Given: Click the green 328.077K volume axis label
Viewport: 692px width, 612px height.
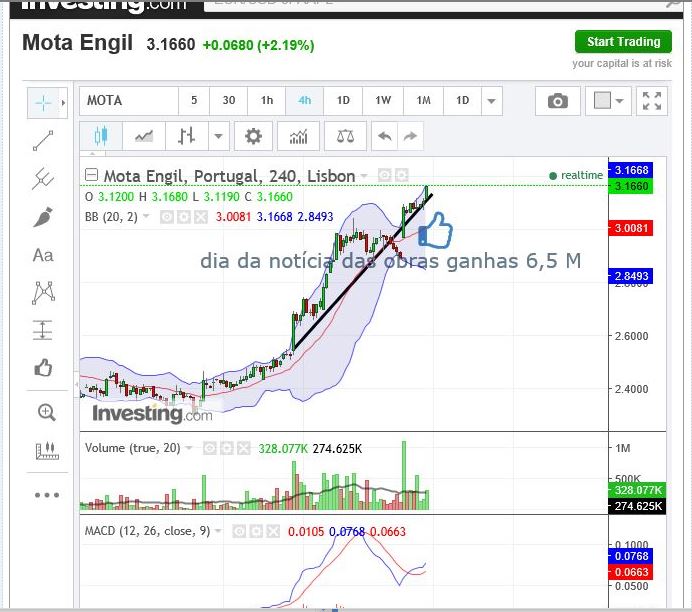Looking at the screenshot, I should (637, 490).
